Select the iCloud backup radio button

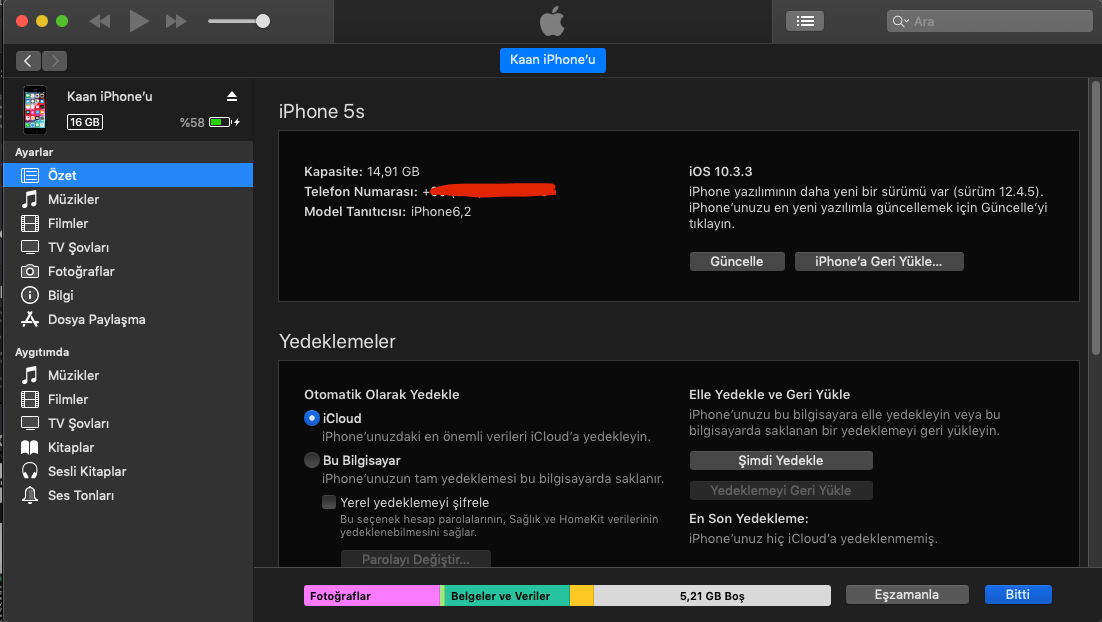click(312, 418)
